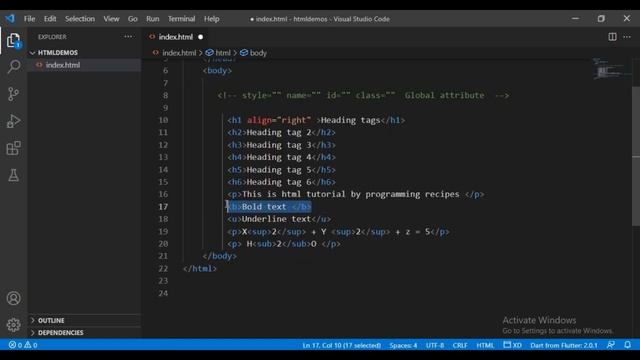The width and height of the screenshot is (640, 360).
Task: Click the feedback icon in status bar
Action: coord(611,345)
